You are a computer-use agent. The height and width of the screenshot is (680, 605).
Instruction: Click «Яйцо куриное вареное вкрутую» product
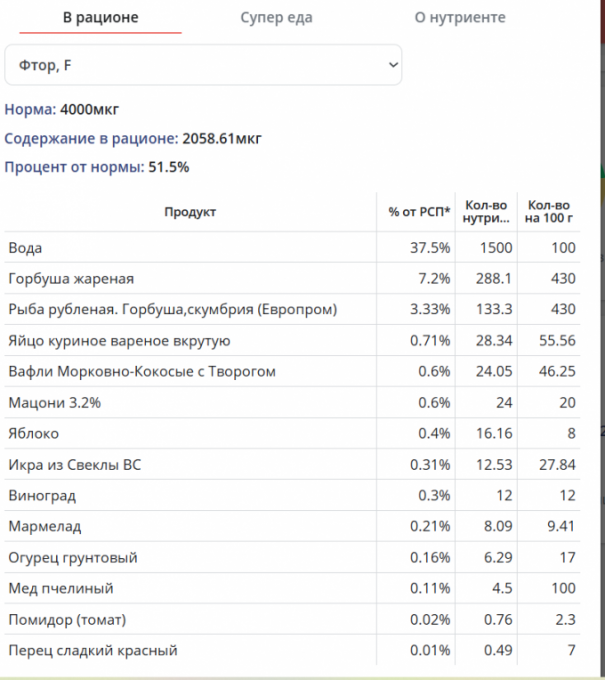(119, 341)
